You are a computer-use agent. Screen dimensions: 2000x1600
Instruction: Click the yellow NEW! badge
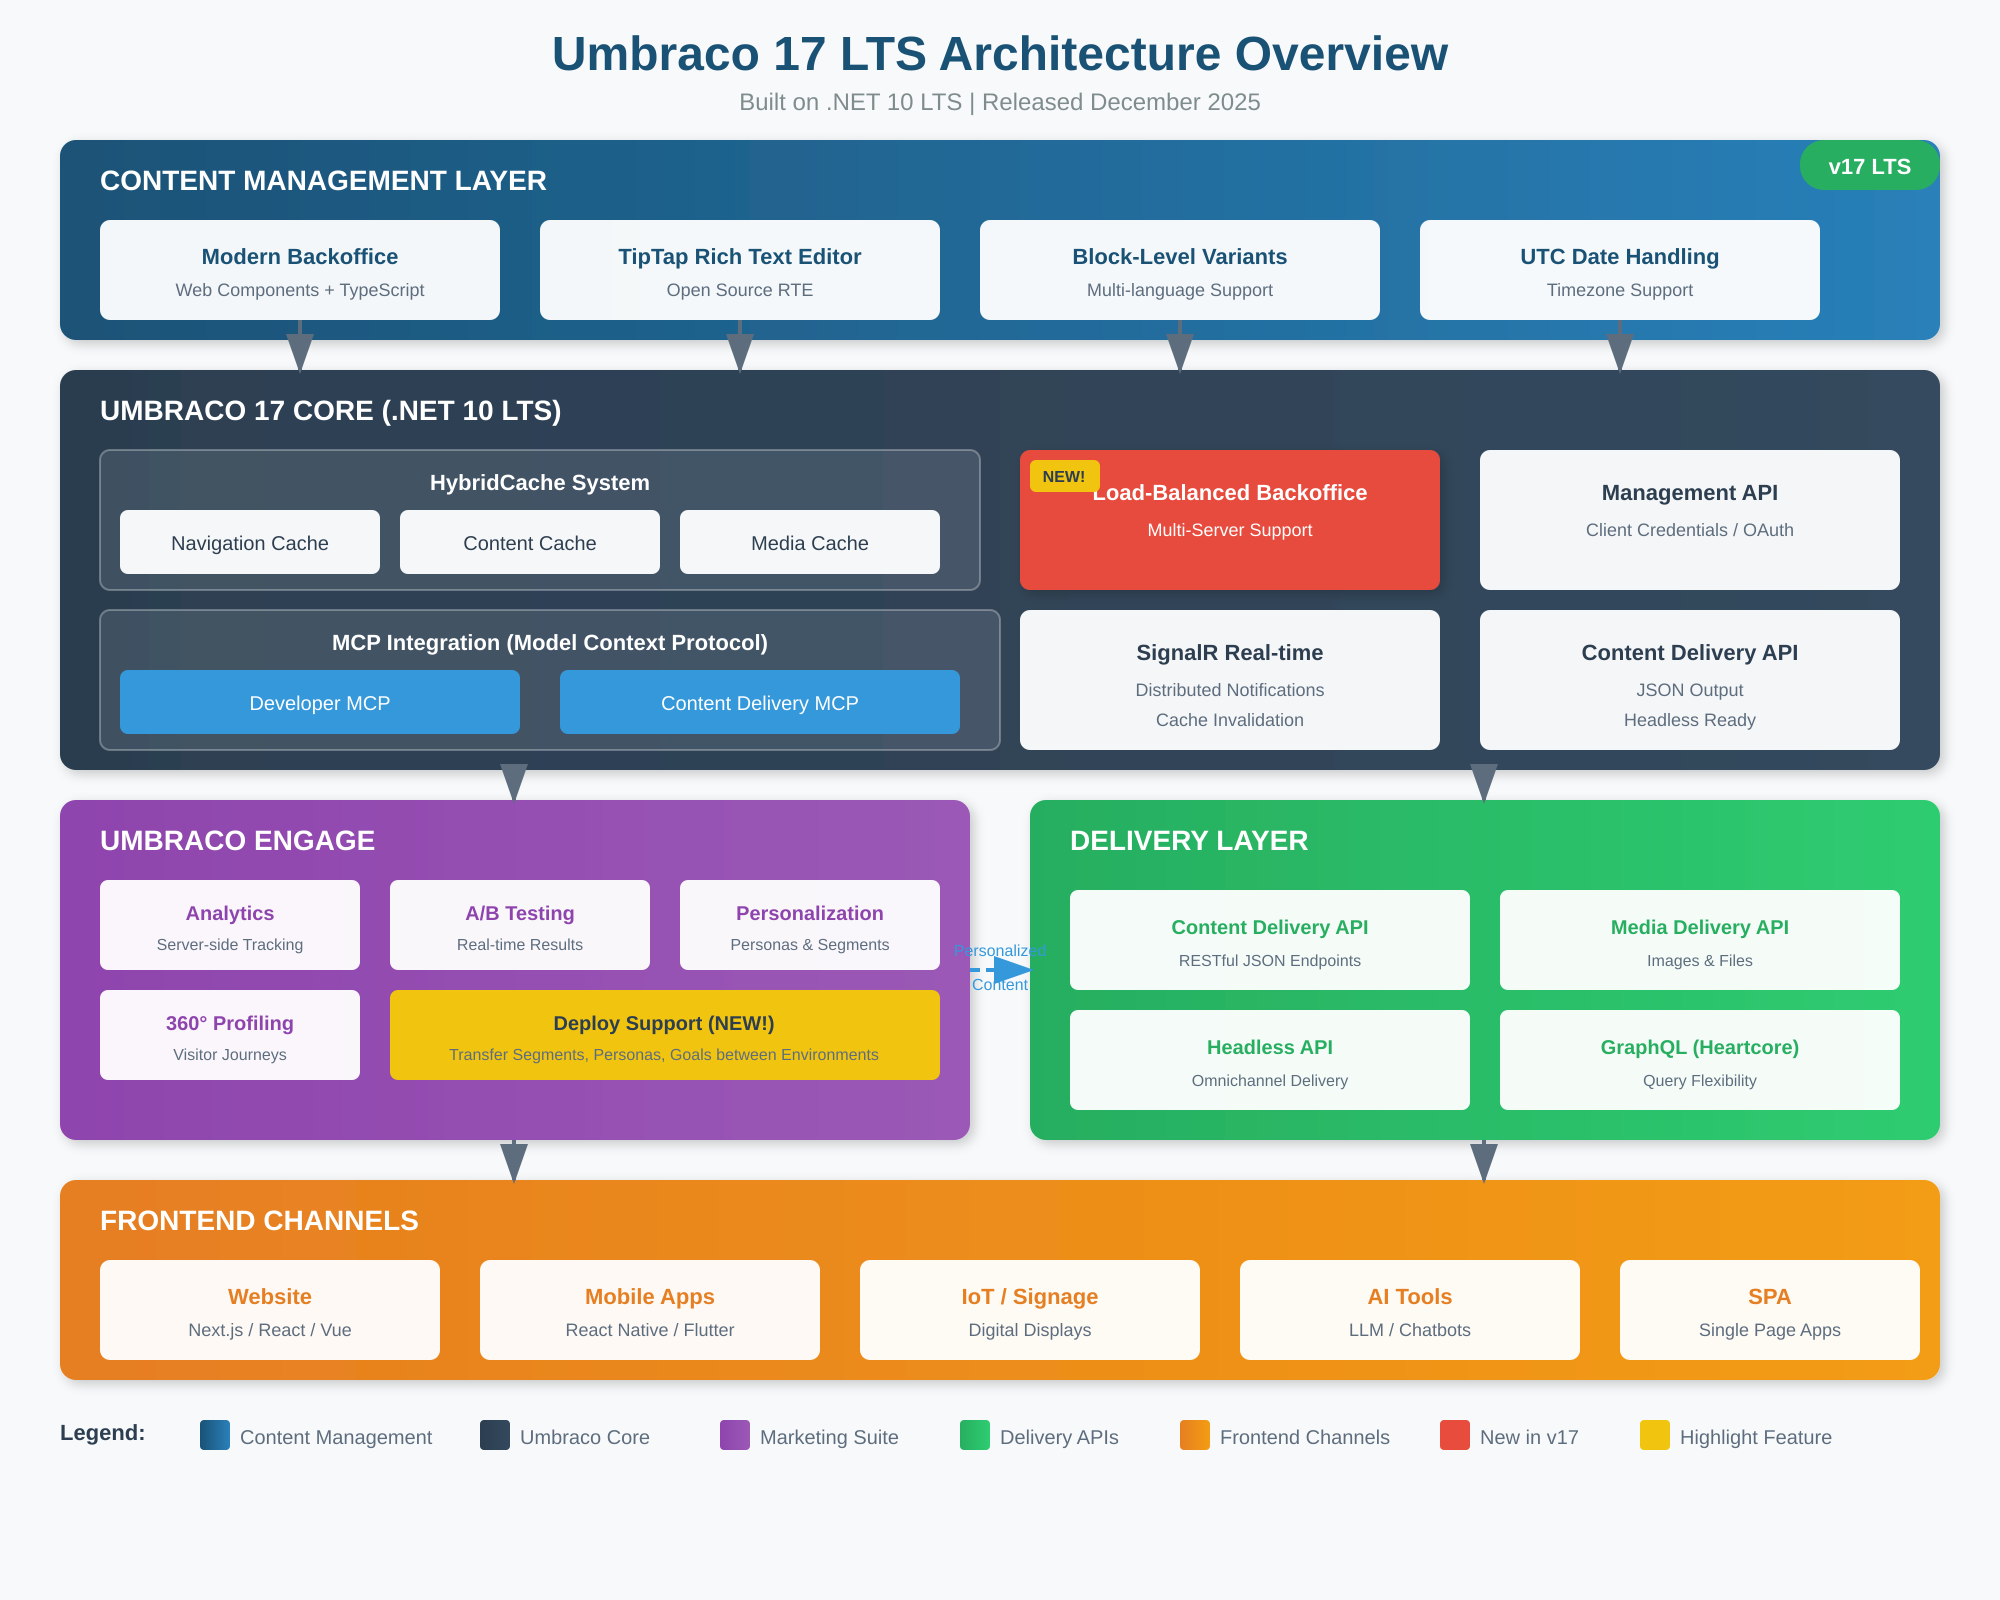pos(1064,476)
